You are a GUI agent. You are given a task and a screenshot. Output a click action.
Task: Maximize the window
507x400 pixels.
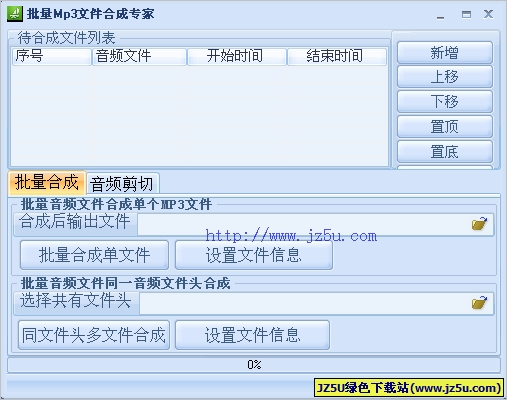[466, 14]
